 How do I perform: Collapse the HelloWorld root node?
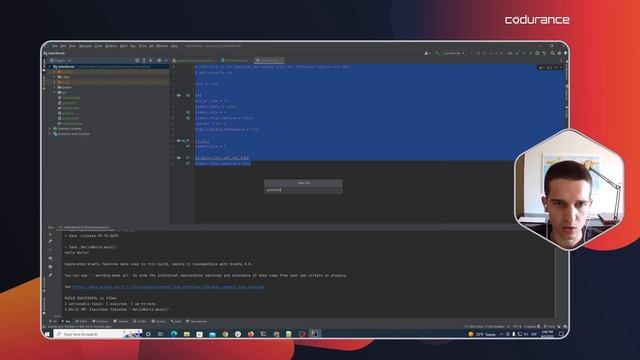(x=50, y=67)
